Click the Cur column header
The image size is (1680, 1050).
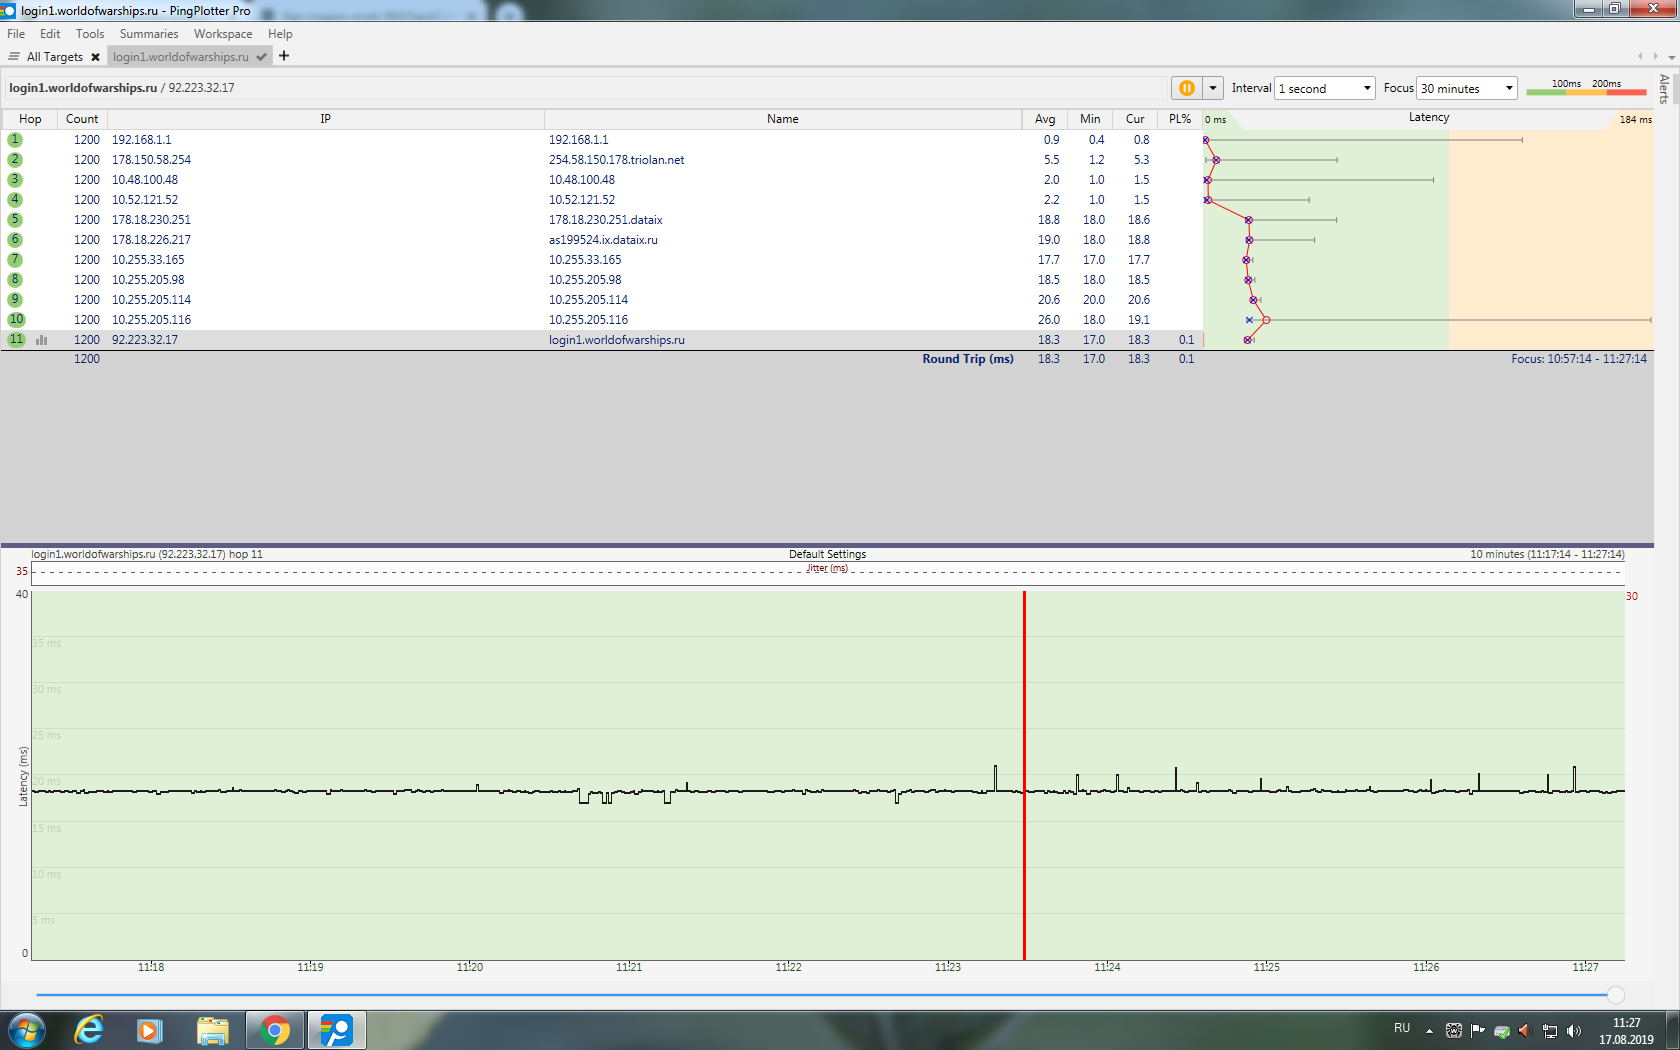coord(1135,119)
